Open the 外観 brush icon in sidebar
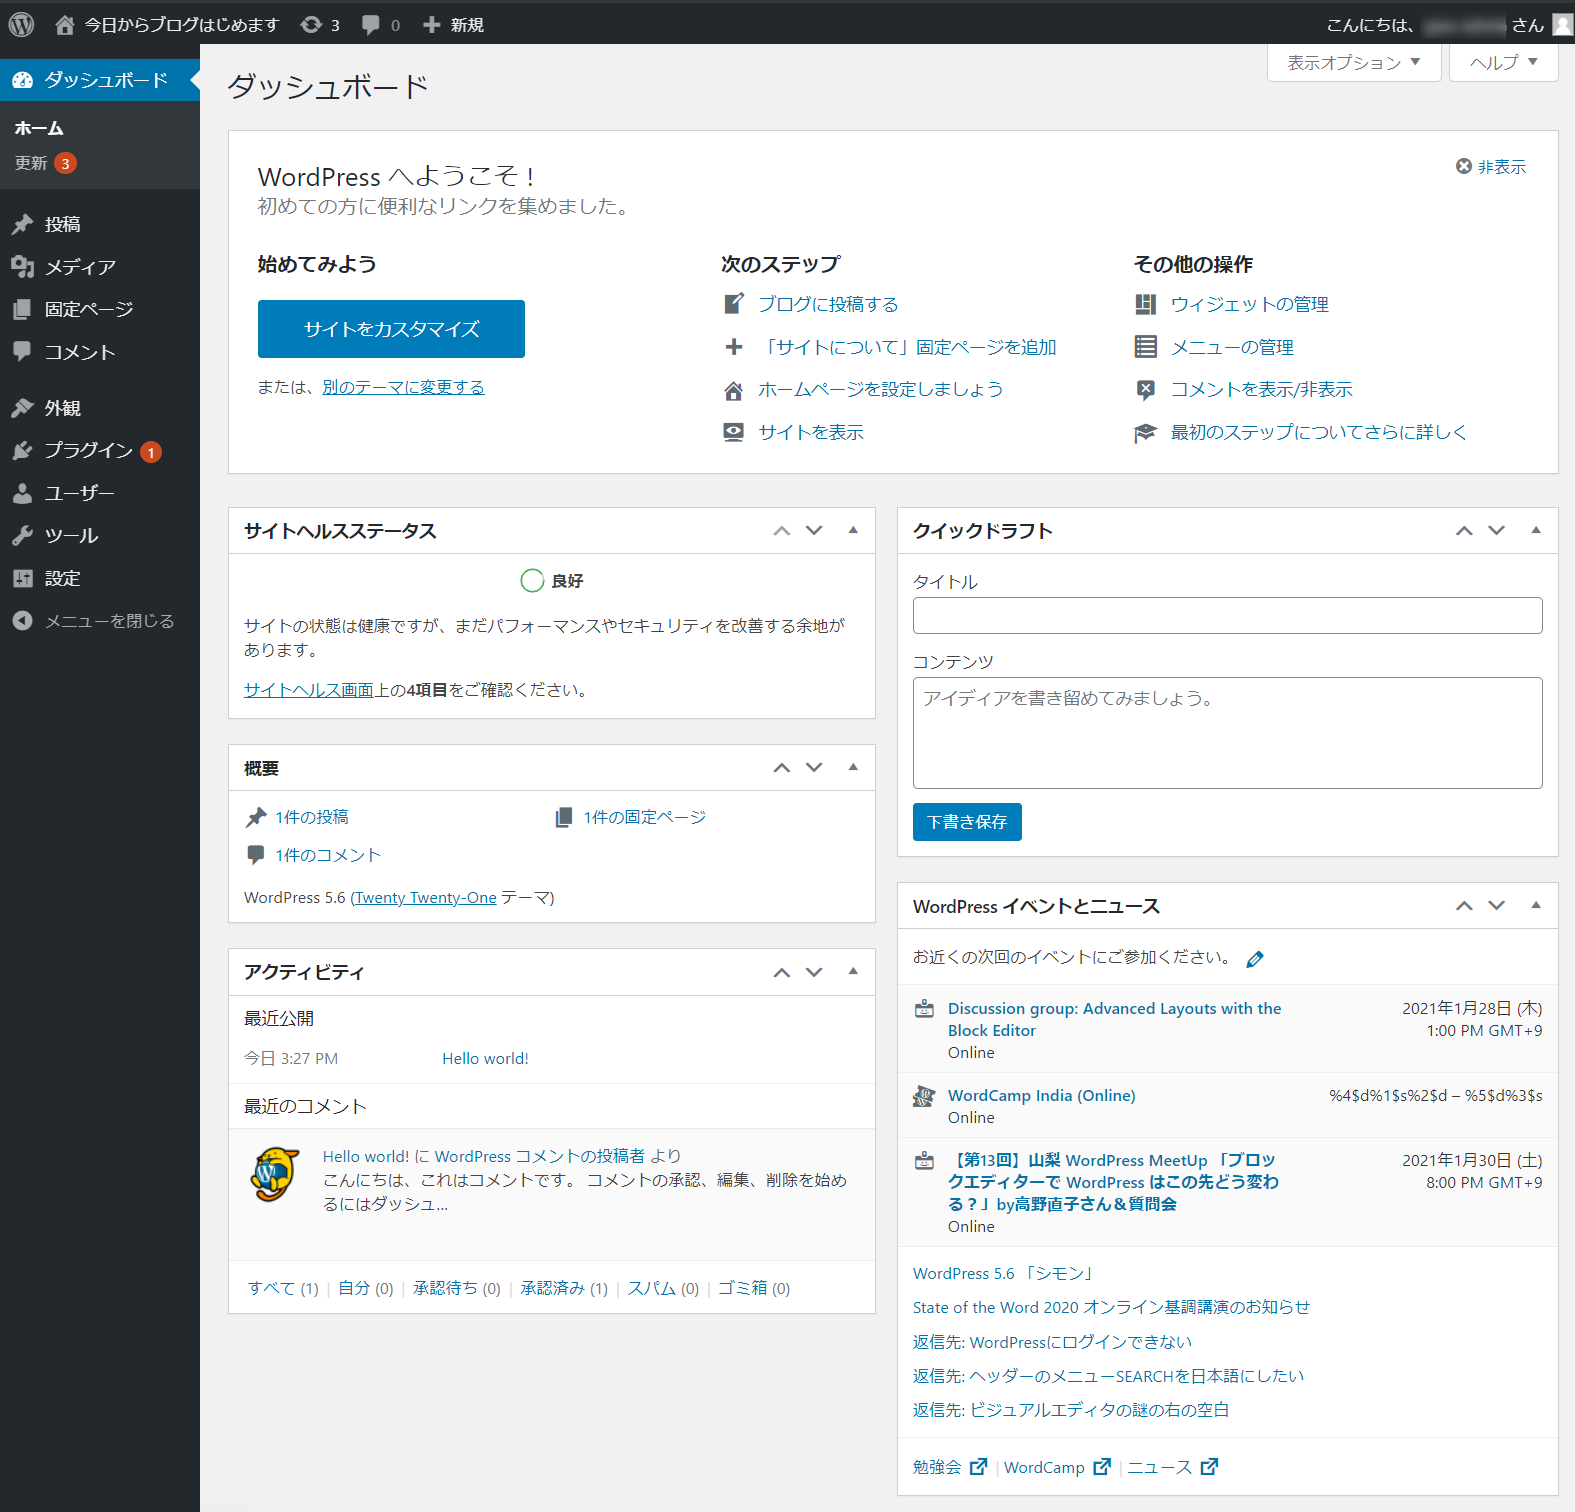The height and width of the screenshot is (1512, 1575). [x=22, y=408]
